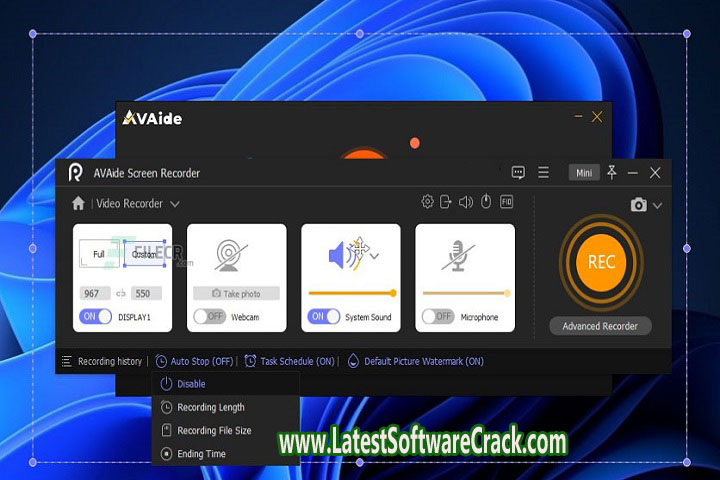Click the screenshot camera icon
The height and width of the screenshot is (480, 720).
[638, 205]
